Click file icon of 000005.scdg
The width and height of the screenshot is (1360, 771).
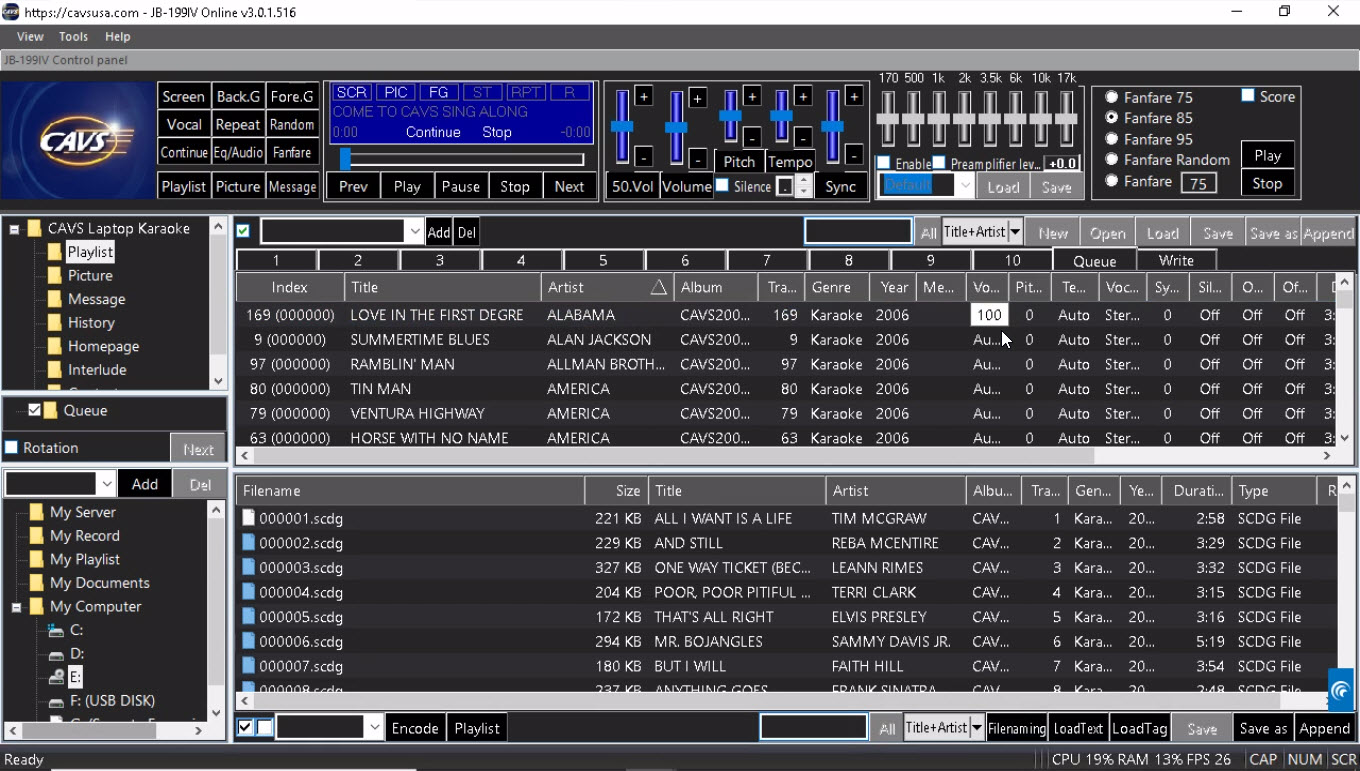(x=248, y=617)
